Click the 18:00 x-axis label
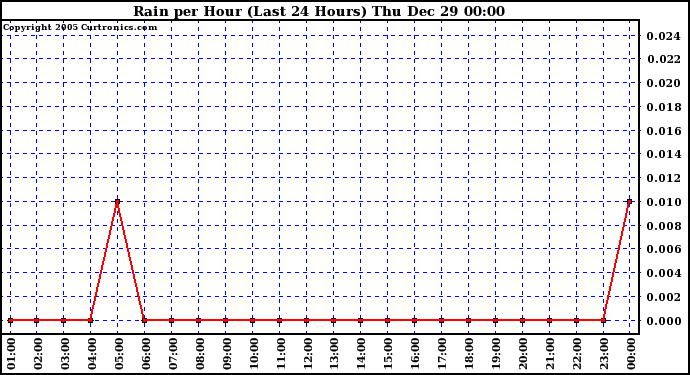 click(469, 354)
